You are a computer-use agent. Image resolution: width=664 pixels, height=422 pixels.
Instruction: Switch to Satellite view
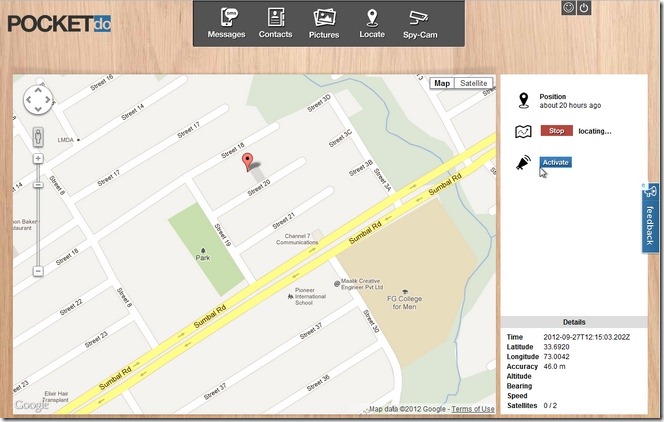473,83
